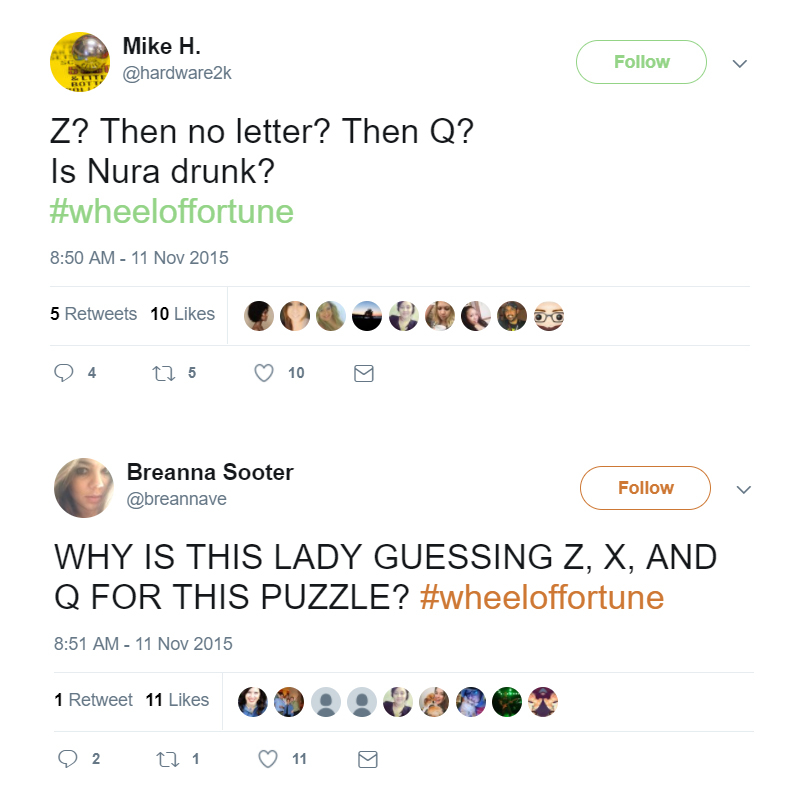Open green #wheeloffortune hashtag
The image size is (800, 800).
(172, 211)
